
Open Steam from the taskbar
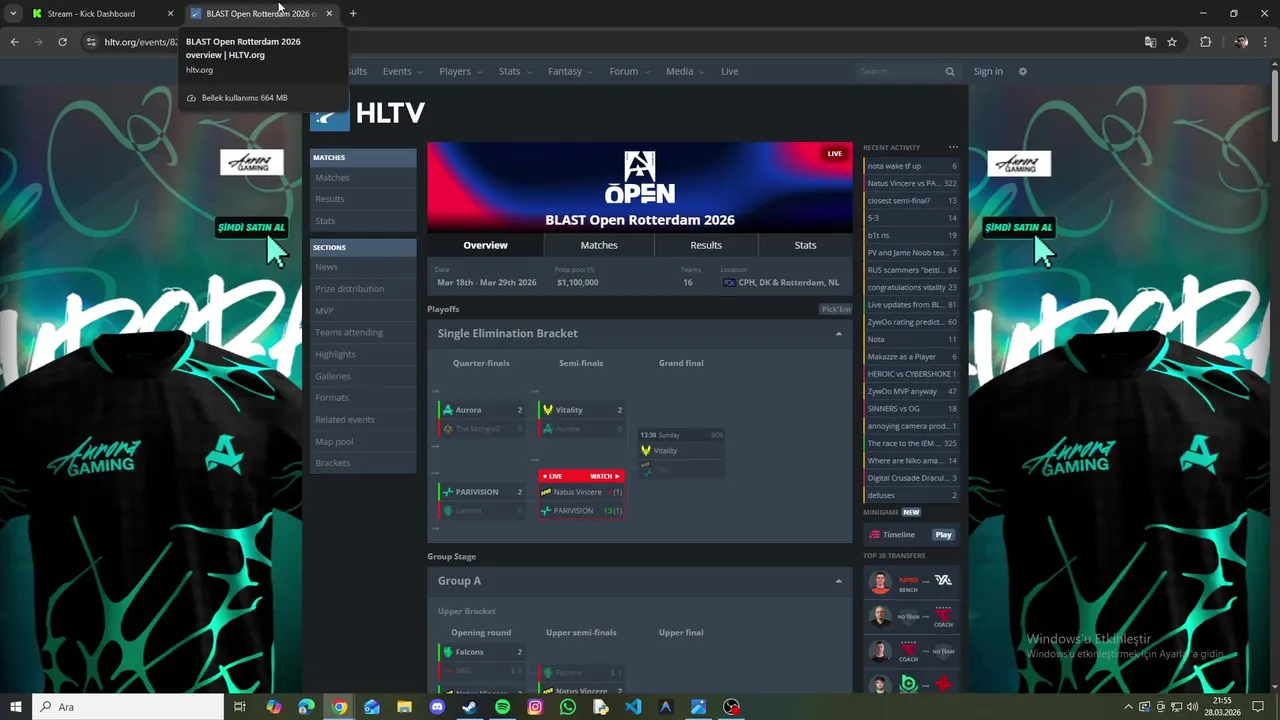pos(469,707)
